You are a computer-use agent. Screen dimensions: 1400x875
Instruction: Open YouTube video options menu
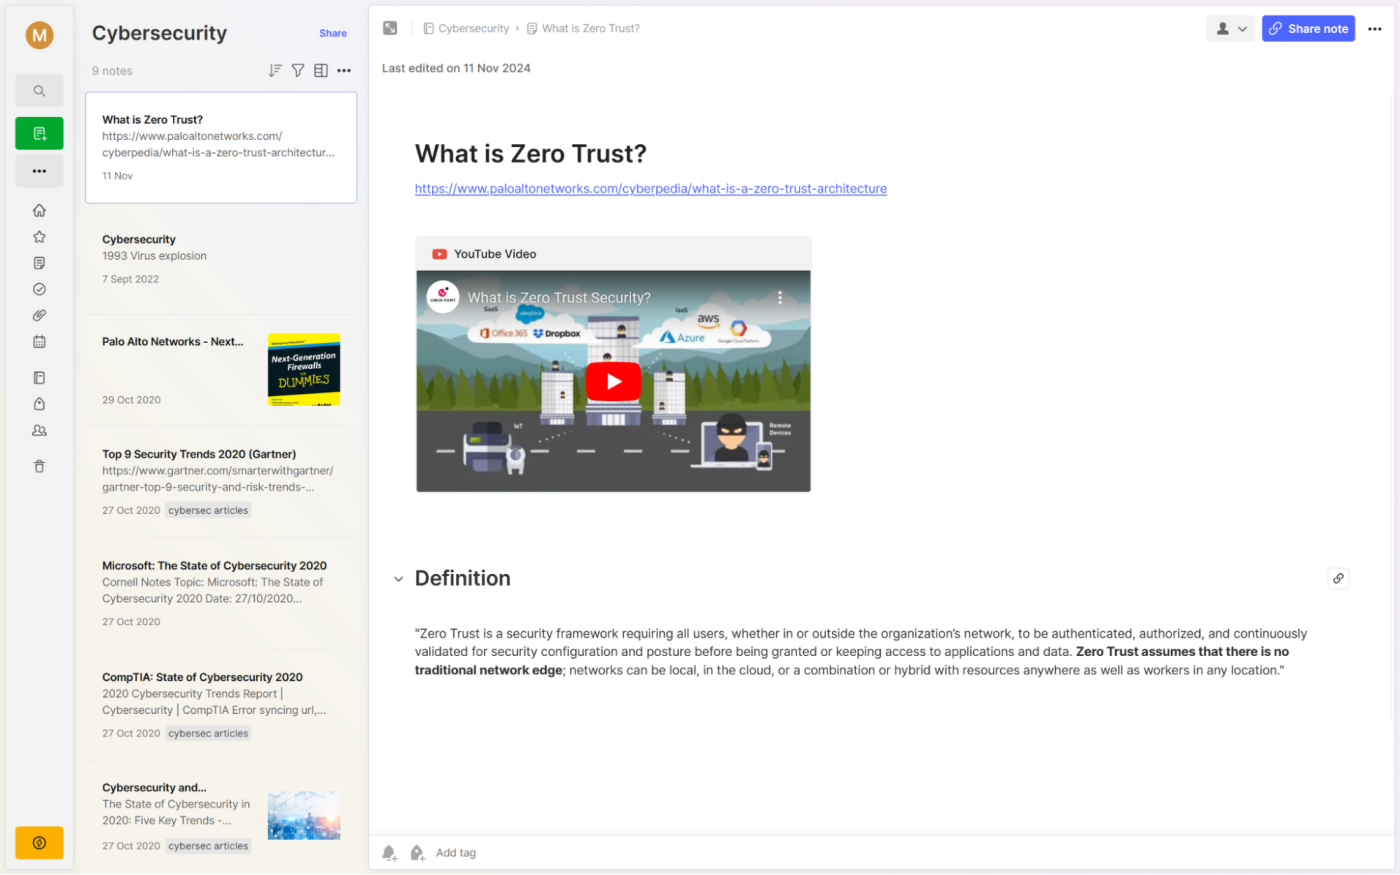[x=780, y=298]
